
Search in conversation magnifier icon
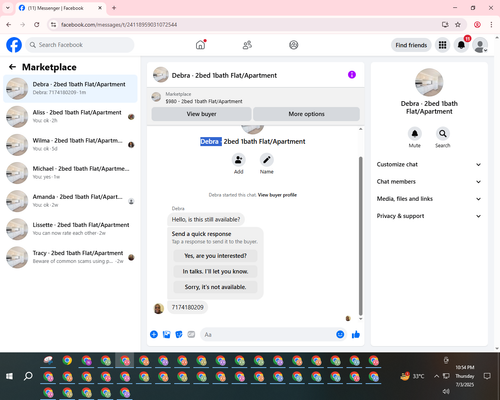coord(443,134)
